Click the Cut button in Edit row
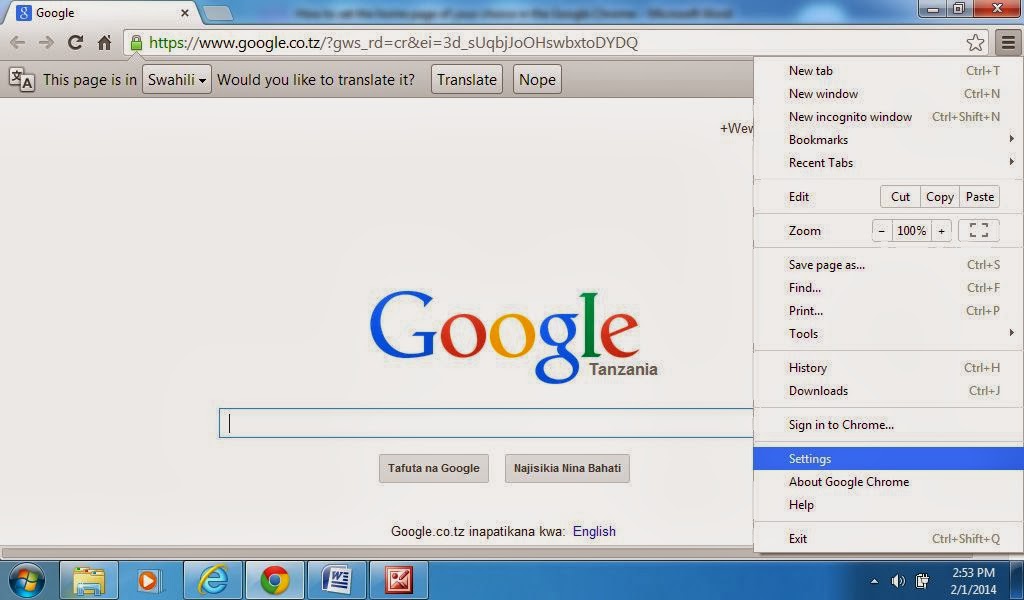The image size is (1024, 600). (x=901, y=197)
